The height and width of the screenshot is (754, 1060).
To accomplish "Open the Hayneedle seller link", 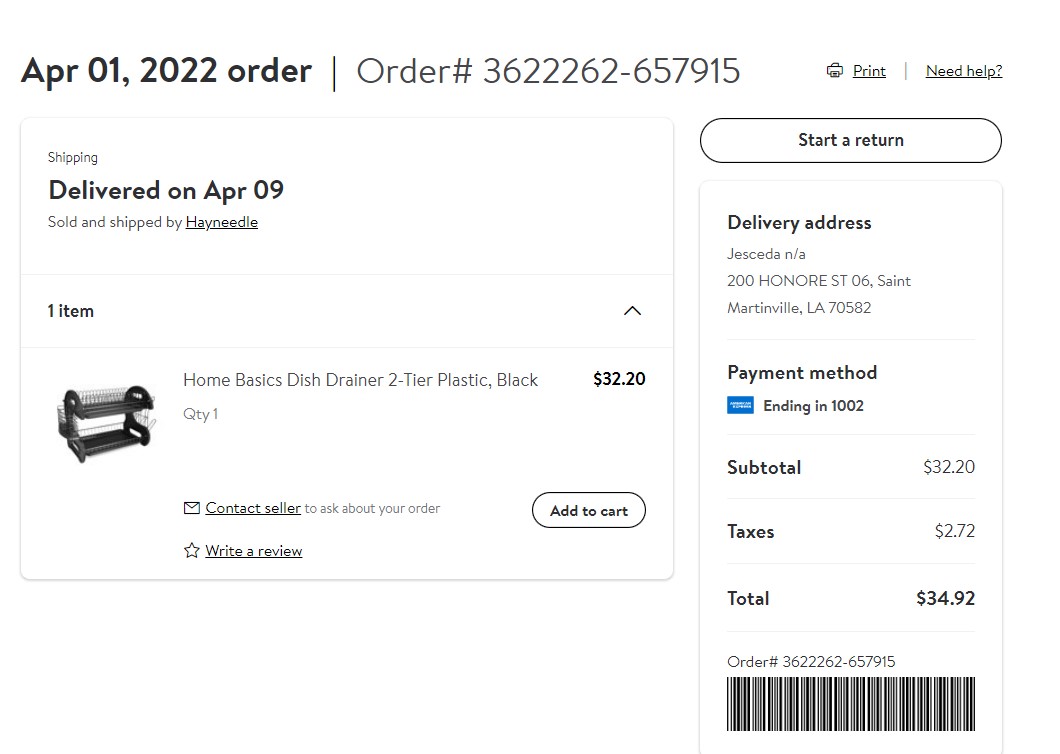I will click(222, 222).
